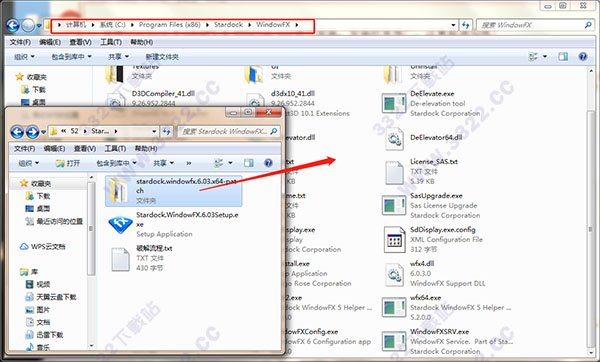Change the view style icon in the front window toolbar
The height and width of the screenshot is (362, 600).
click(x=218, y=163)
